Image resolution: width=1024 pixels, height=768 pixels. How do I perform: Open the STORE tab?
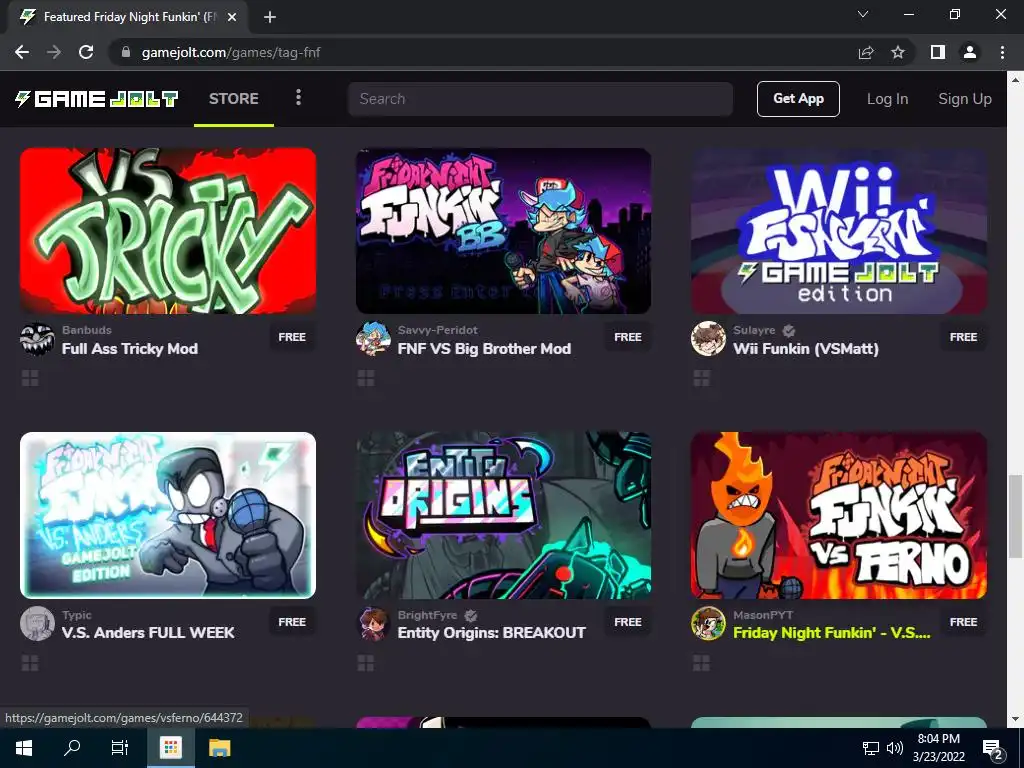(234, 99)
